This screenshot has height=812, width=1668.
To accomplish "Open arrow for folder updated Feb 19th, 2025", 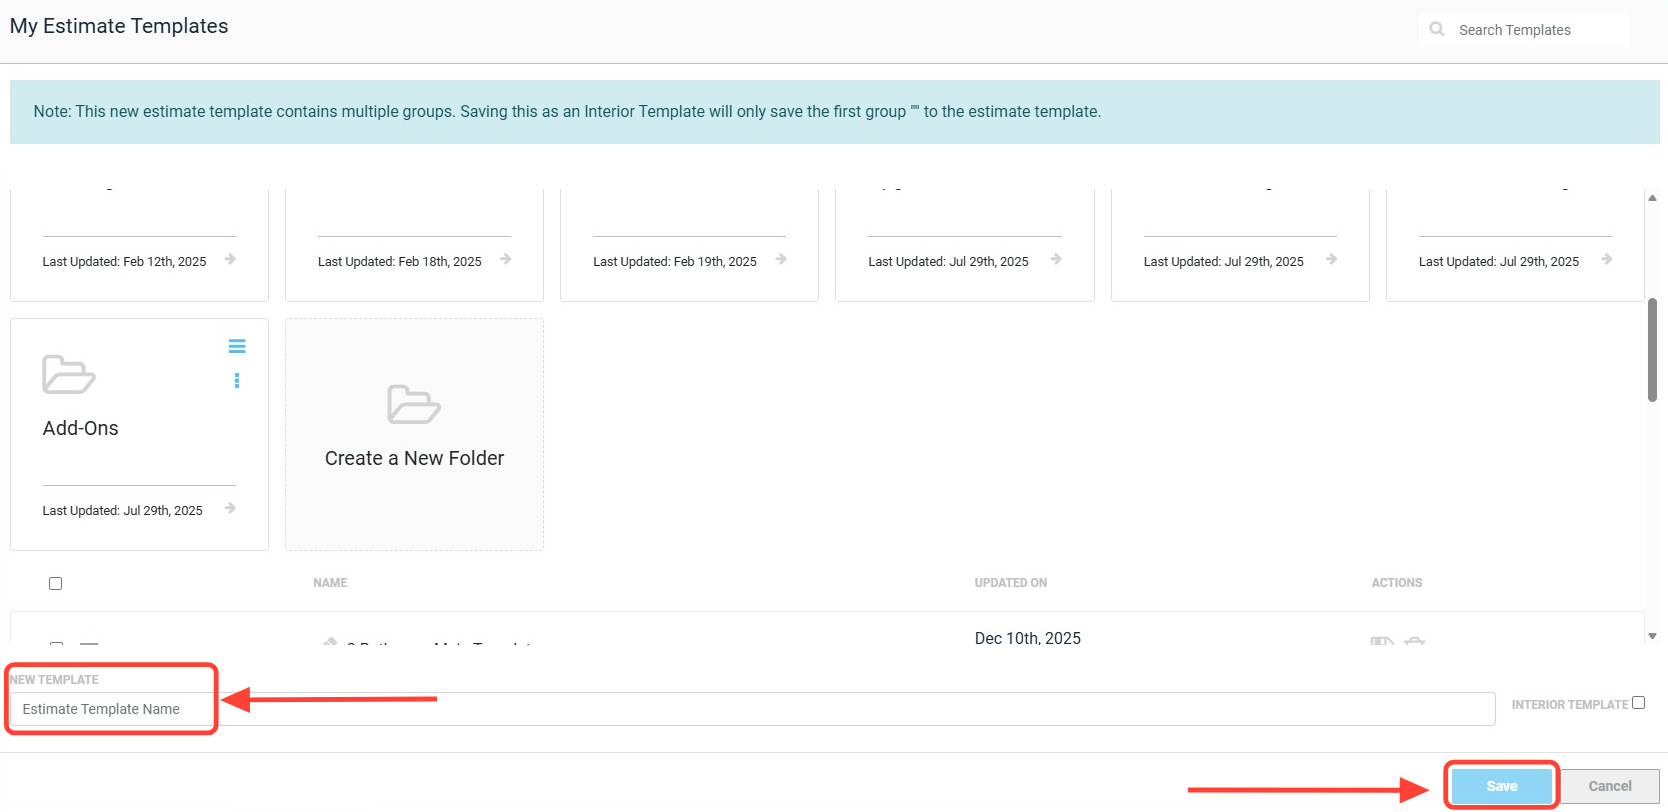I will click(x=781, y=259).
